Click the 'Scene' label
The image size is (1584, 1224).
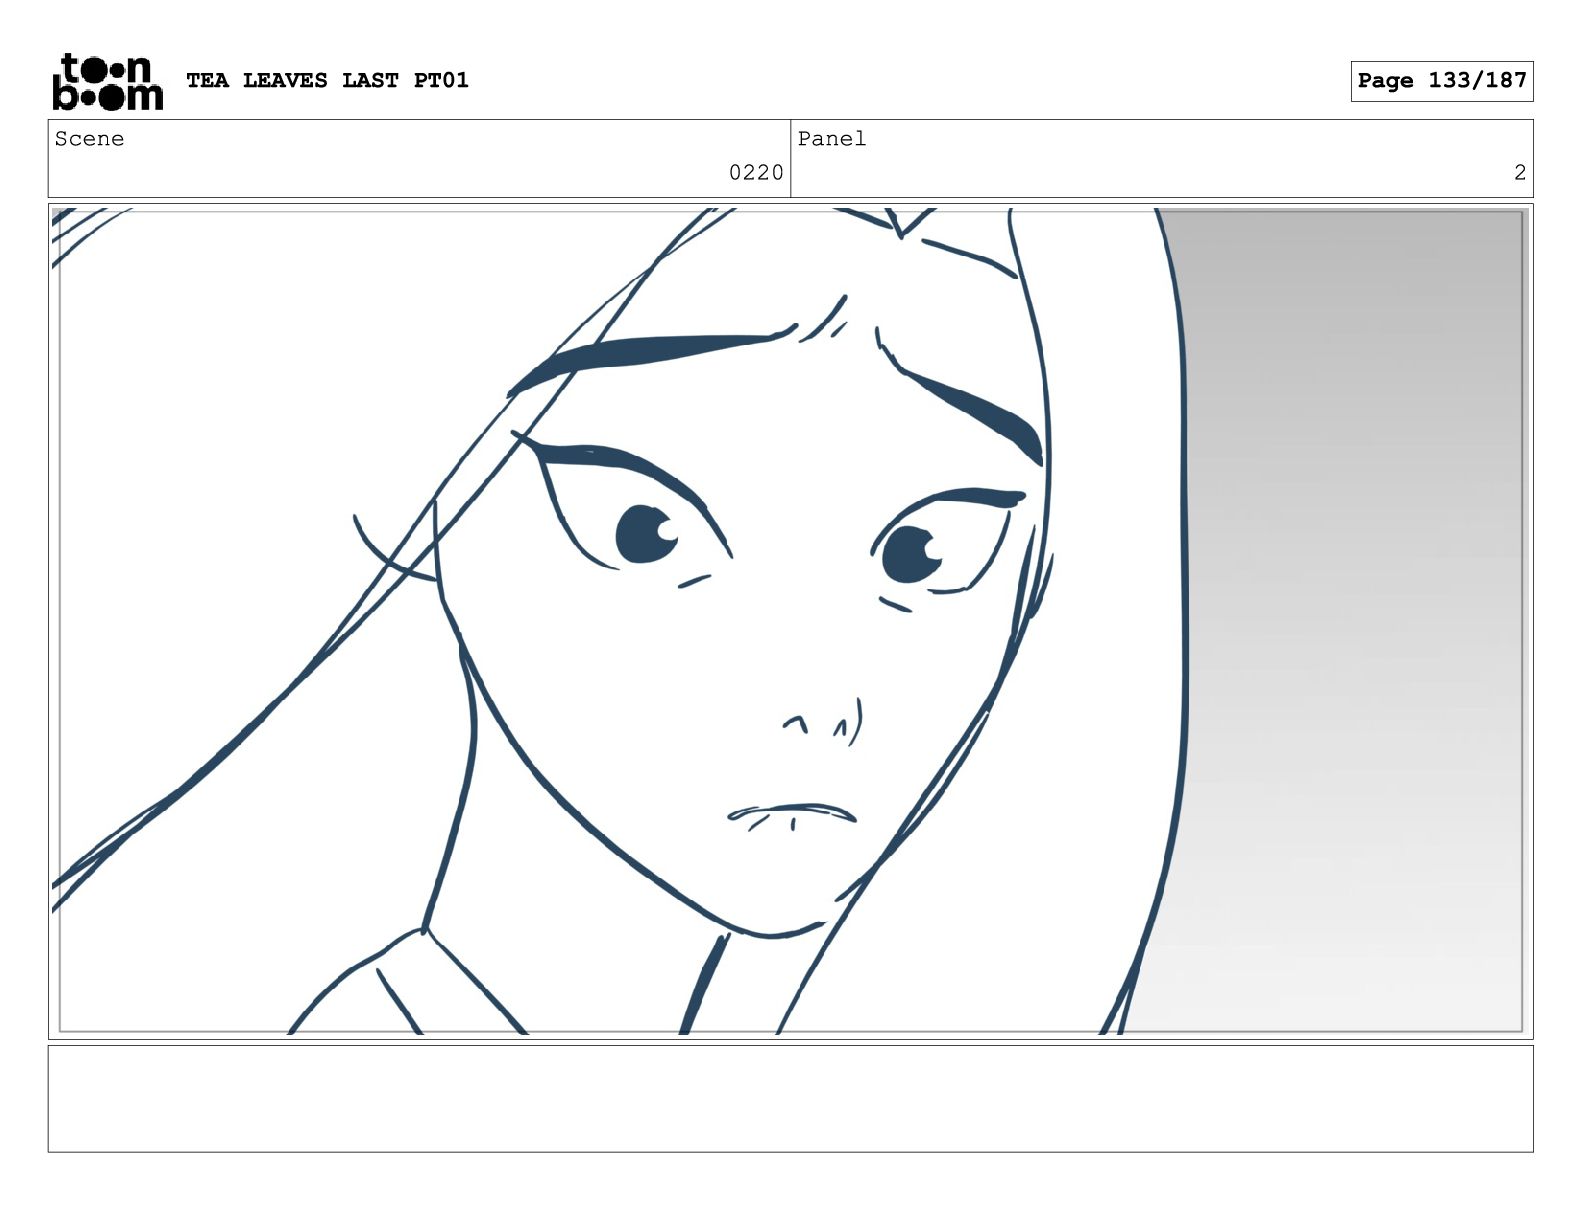pos(89,139)
